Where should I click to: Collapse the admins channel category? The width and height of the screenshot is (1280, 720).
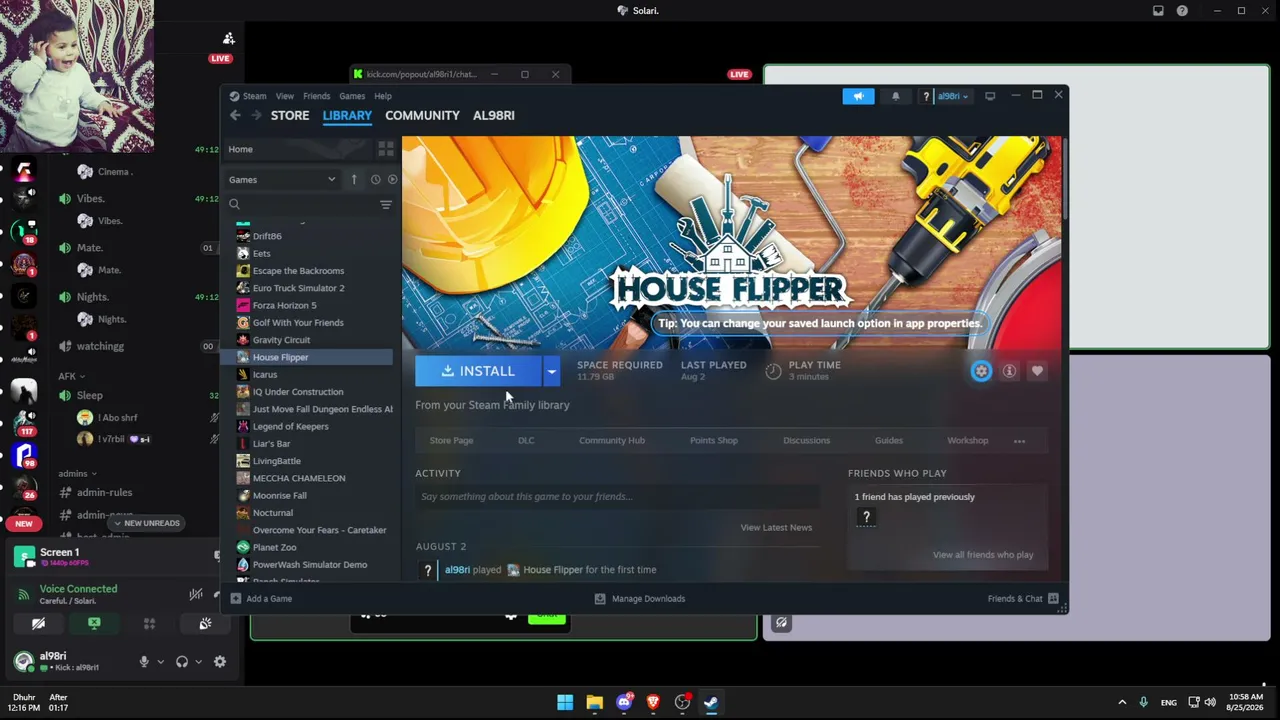point(77,474)
